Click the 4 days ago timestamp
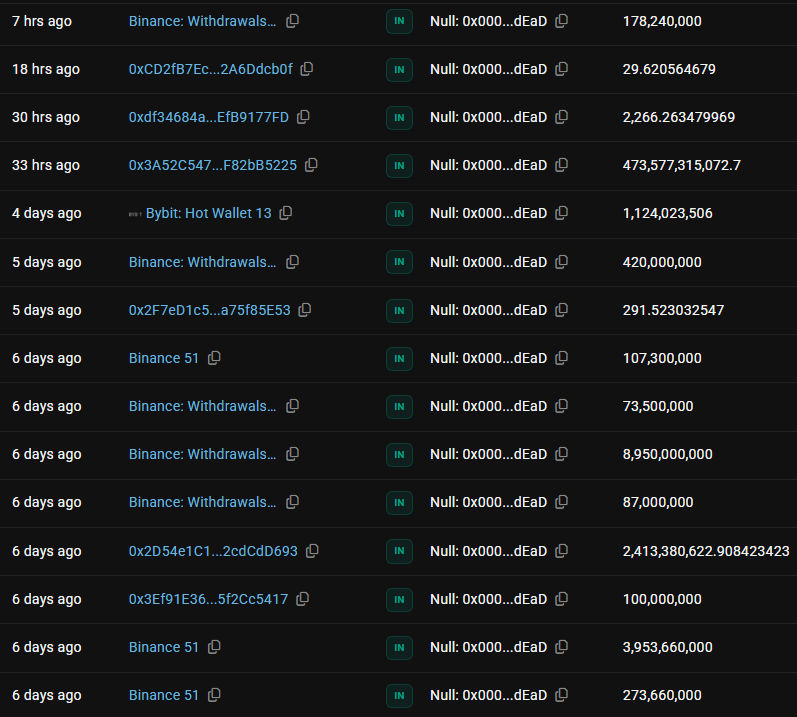This screenshot has width=797, height=717. coord(47,213)
